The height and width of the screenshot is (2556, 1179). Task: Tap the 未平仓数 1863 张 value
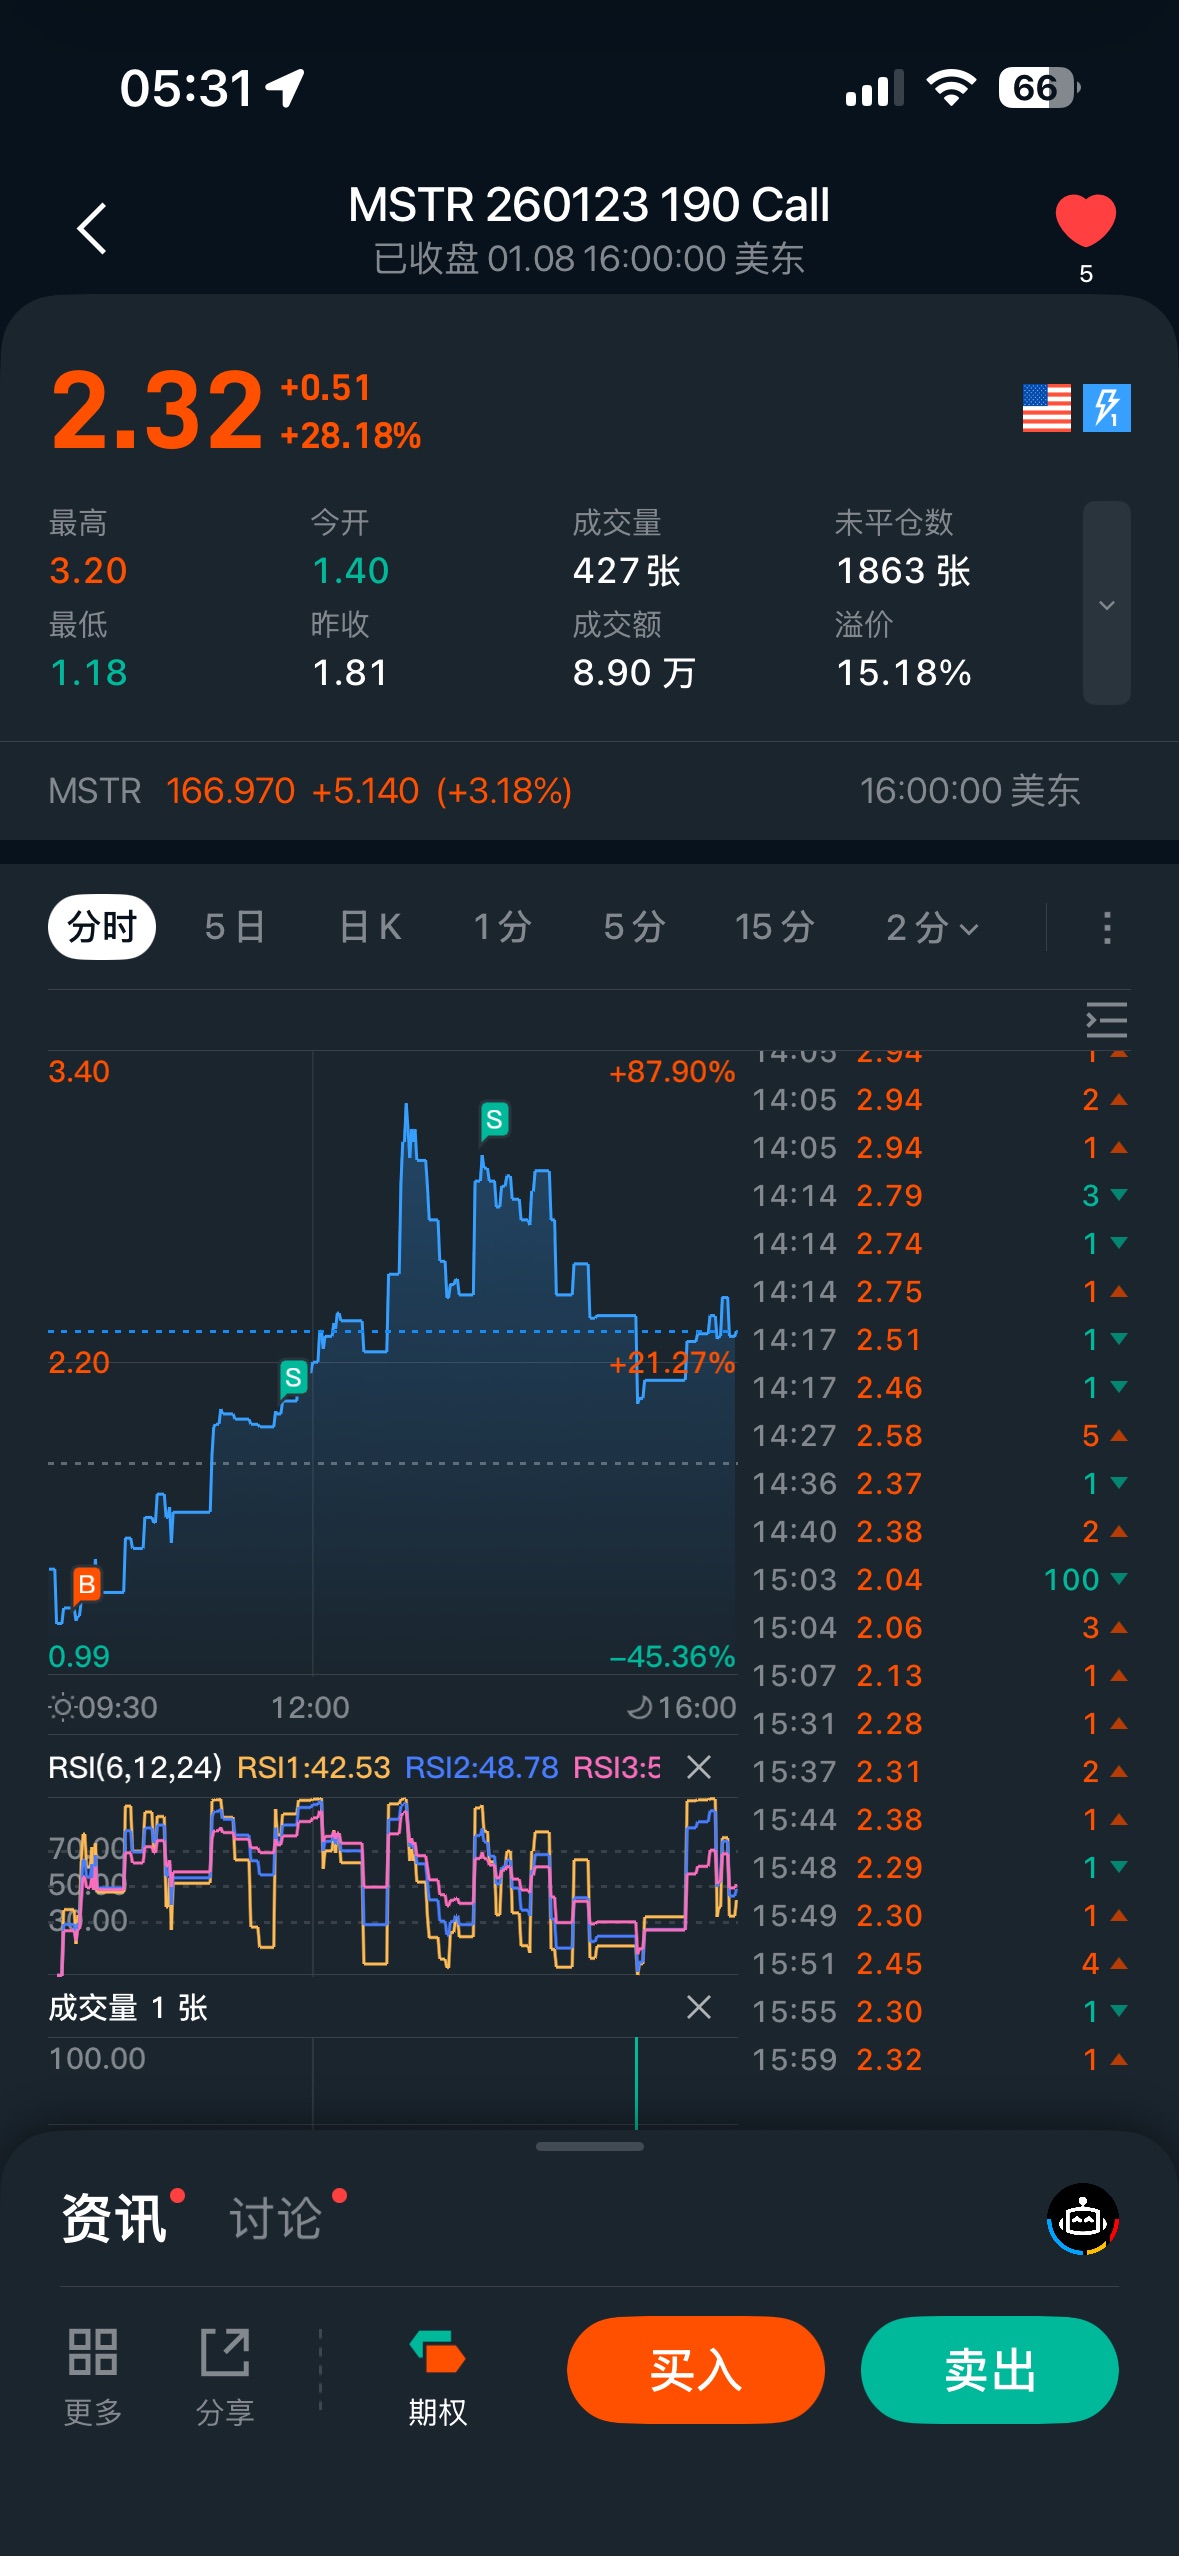point(903,571)
